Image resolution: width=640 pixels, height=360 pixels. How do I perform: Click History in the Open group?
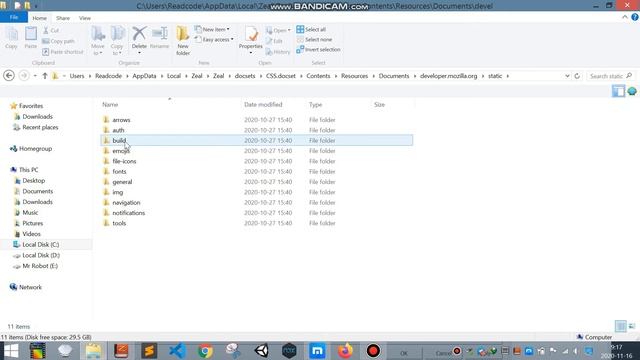278,52
